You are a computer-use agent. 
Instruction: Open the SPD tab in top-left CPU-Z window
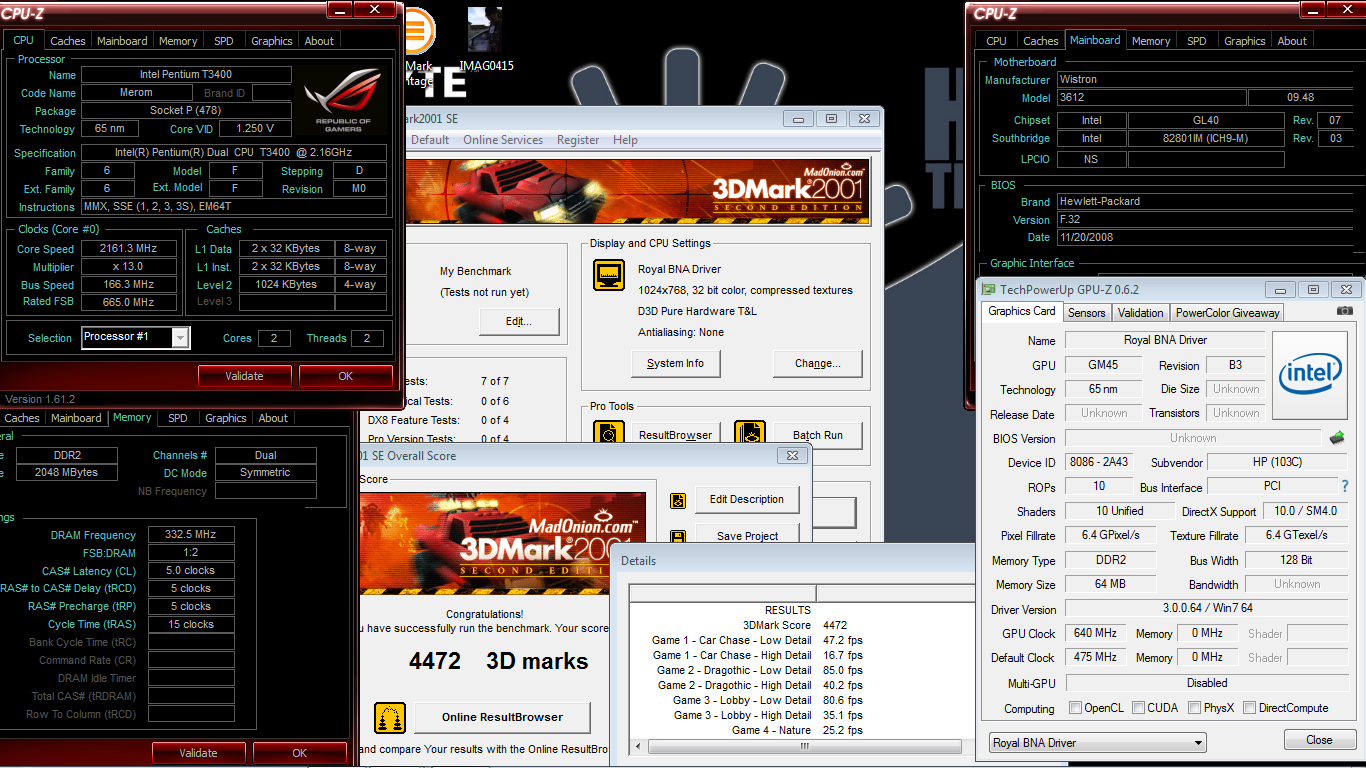tap(224, 41)
